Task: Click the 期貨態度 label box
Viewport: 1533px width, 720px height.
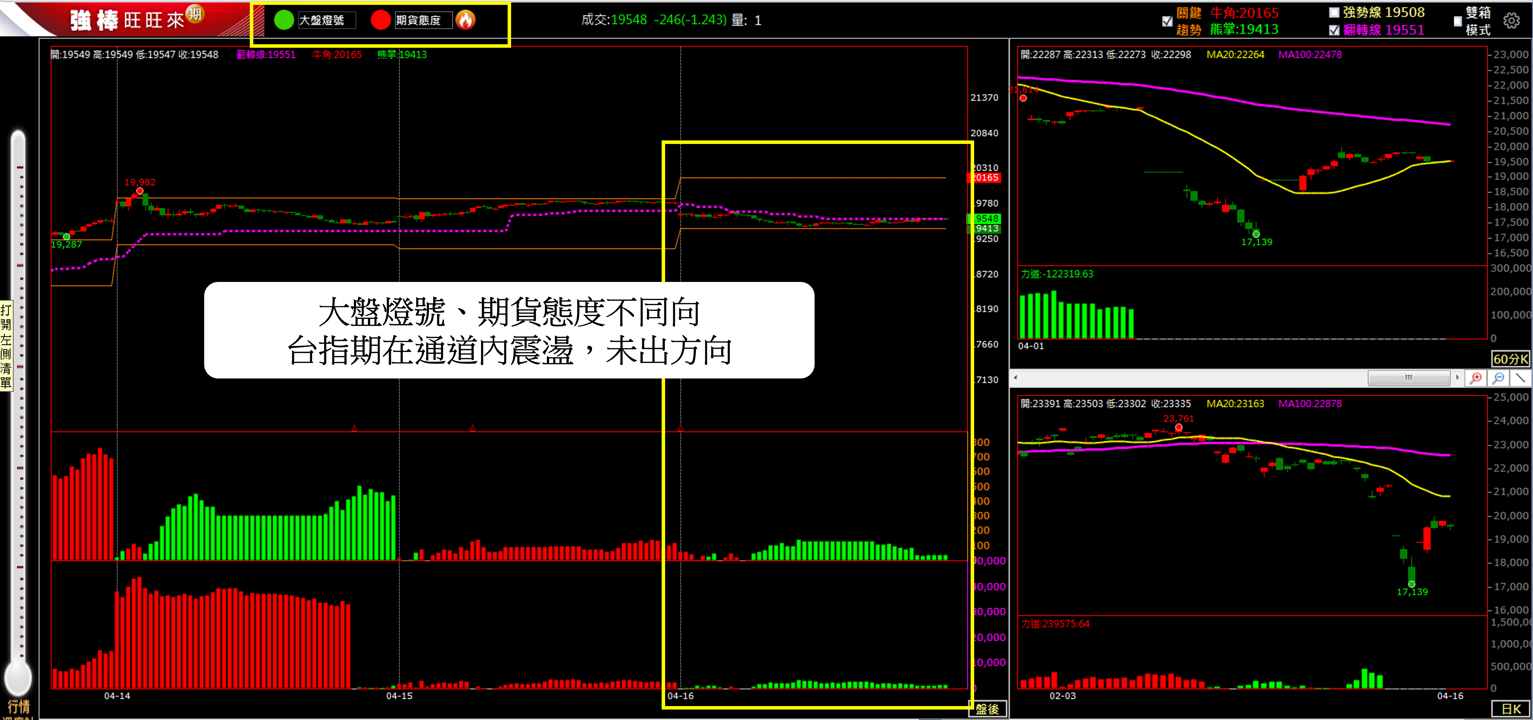Action: pos(423,20)
